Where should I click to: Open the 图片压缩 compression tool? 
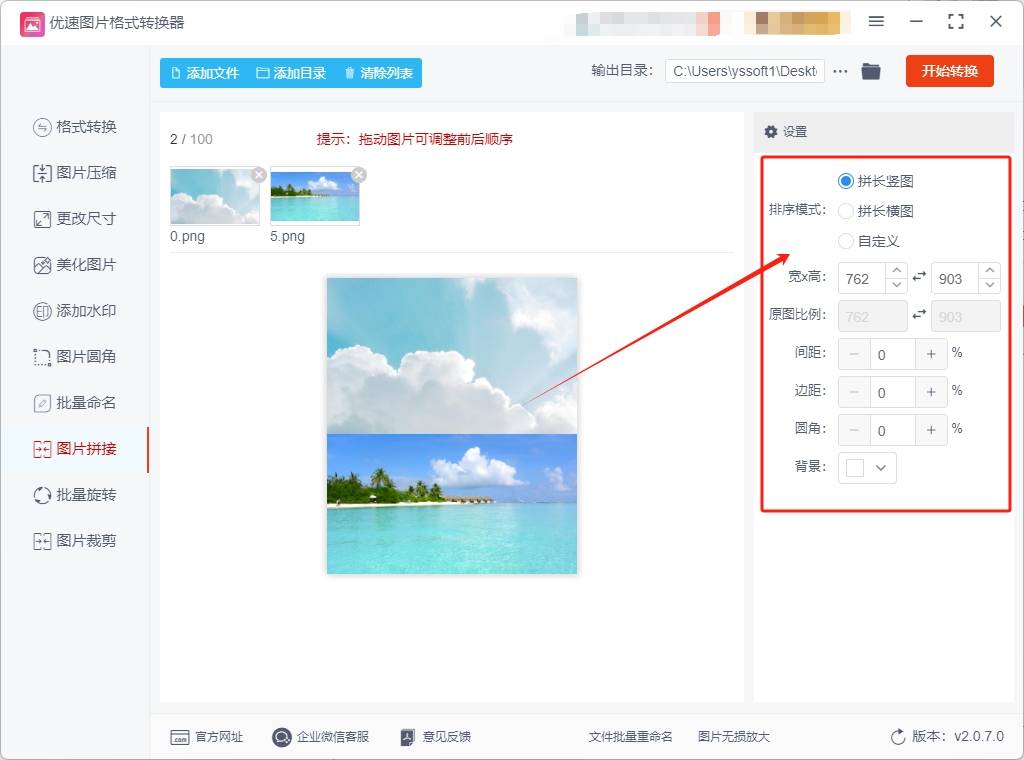coord(75,173)
